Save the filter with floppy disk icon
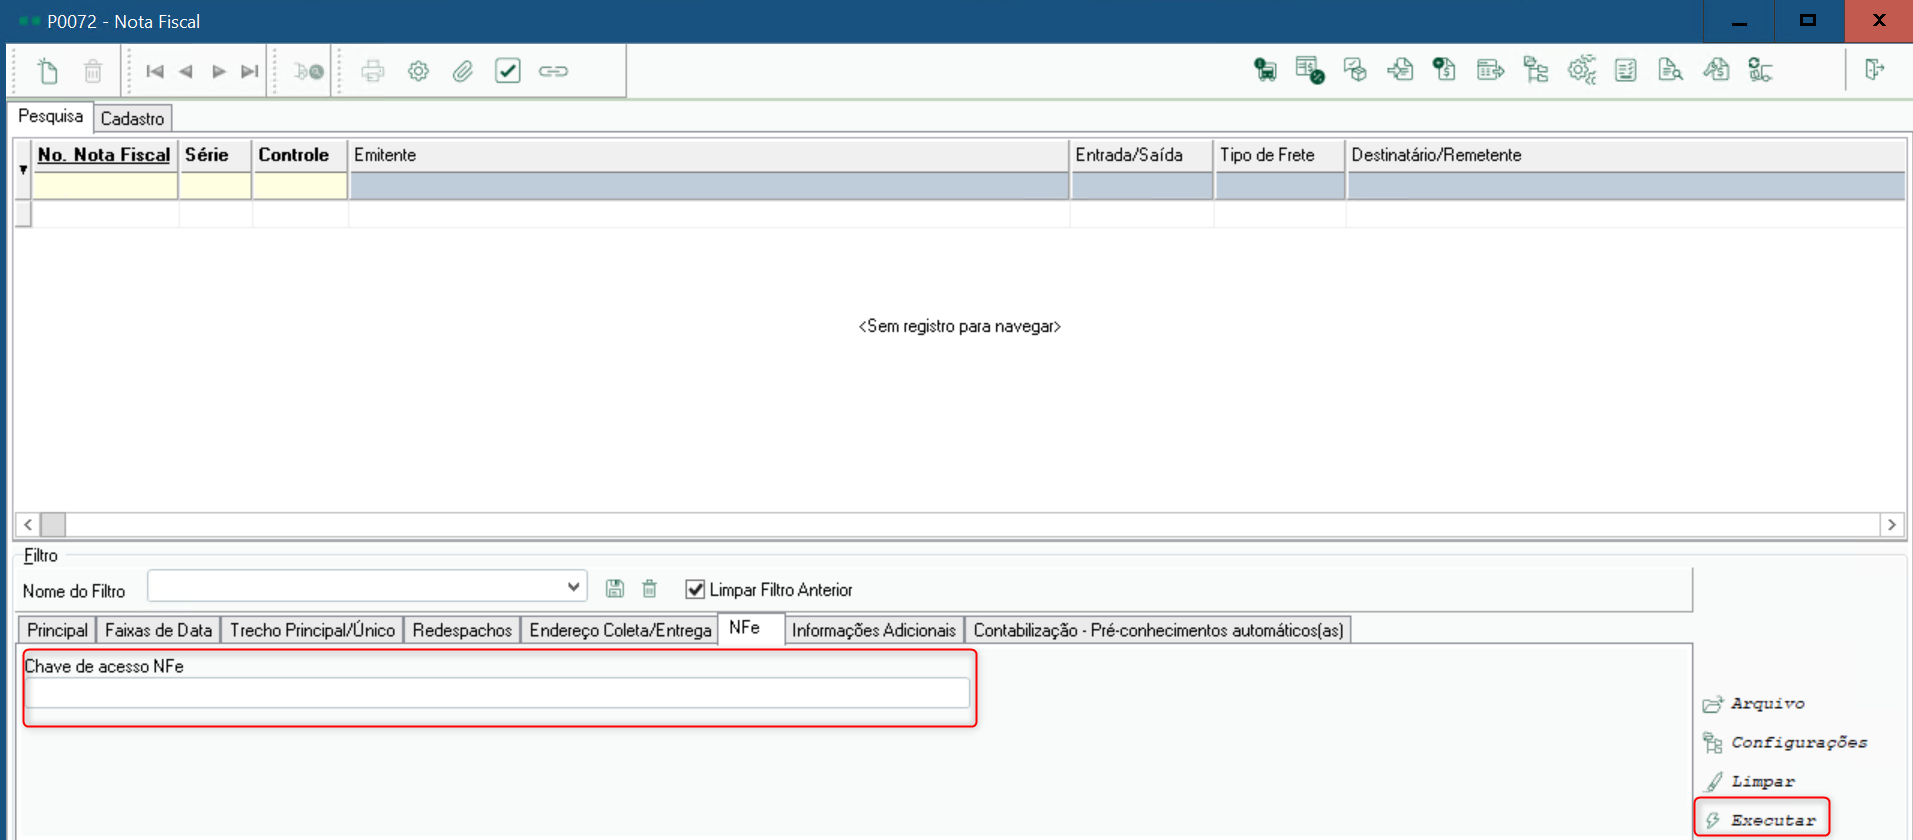 [615, 589]
